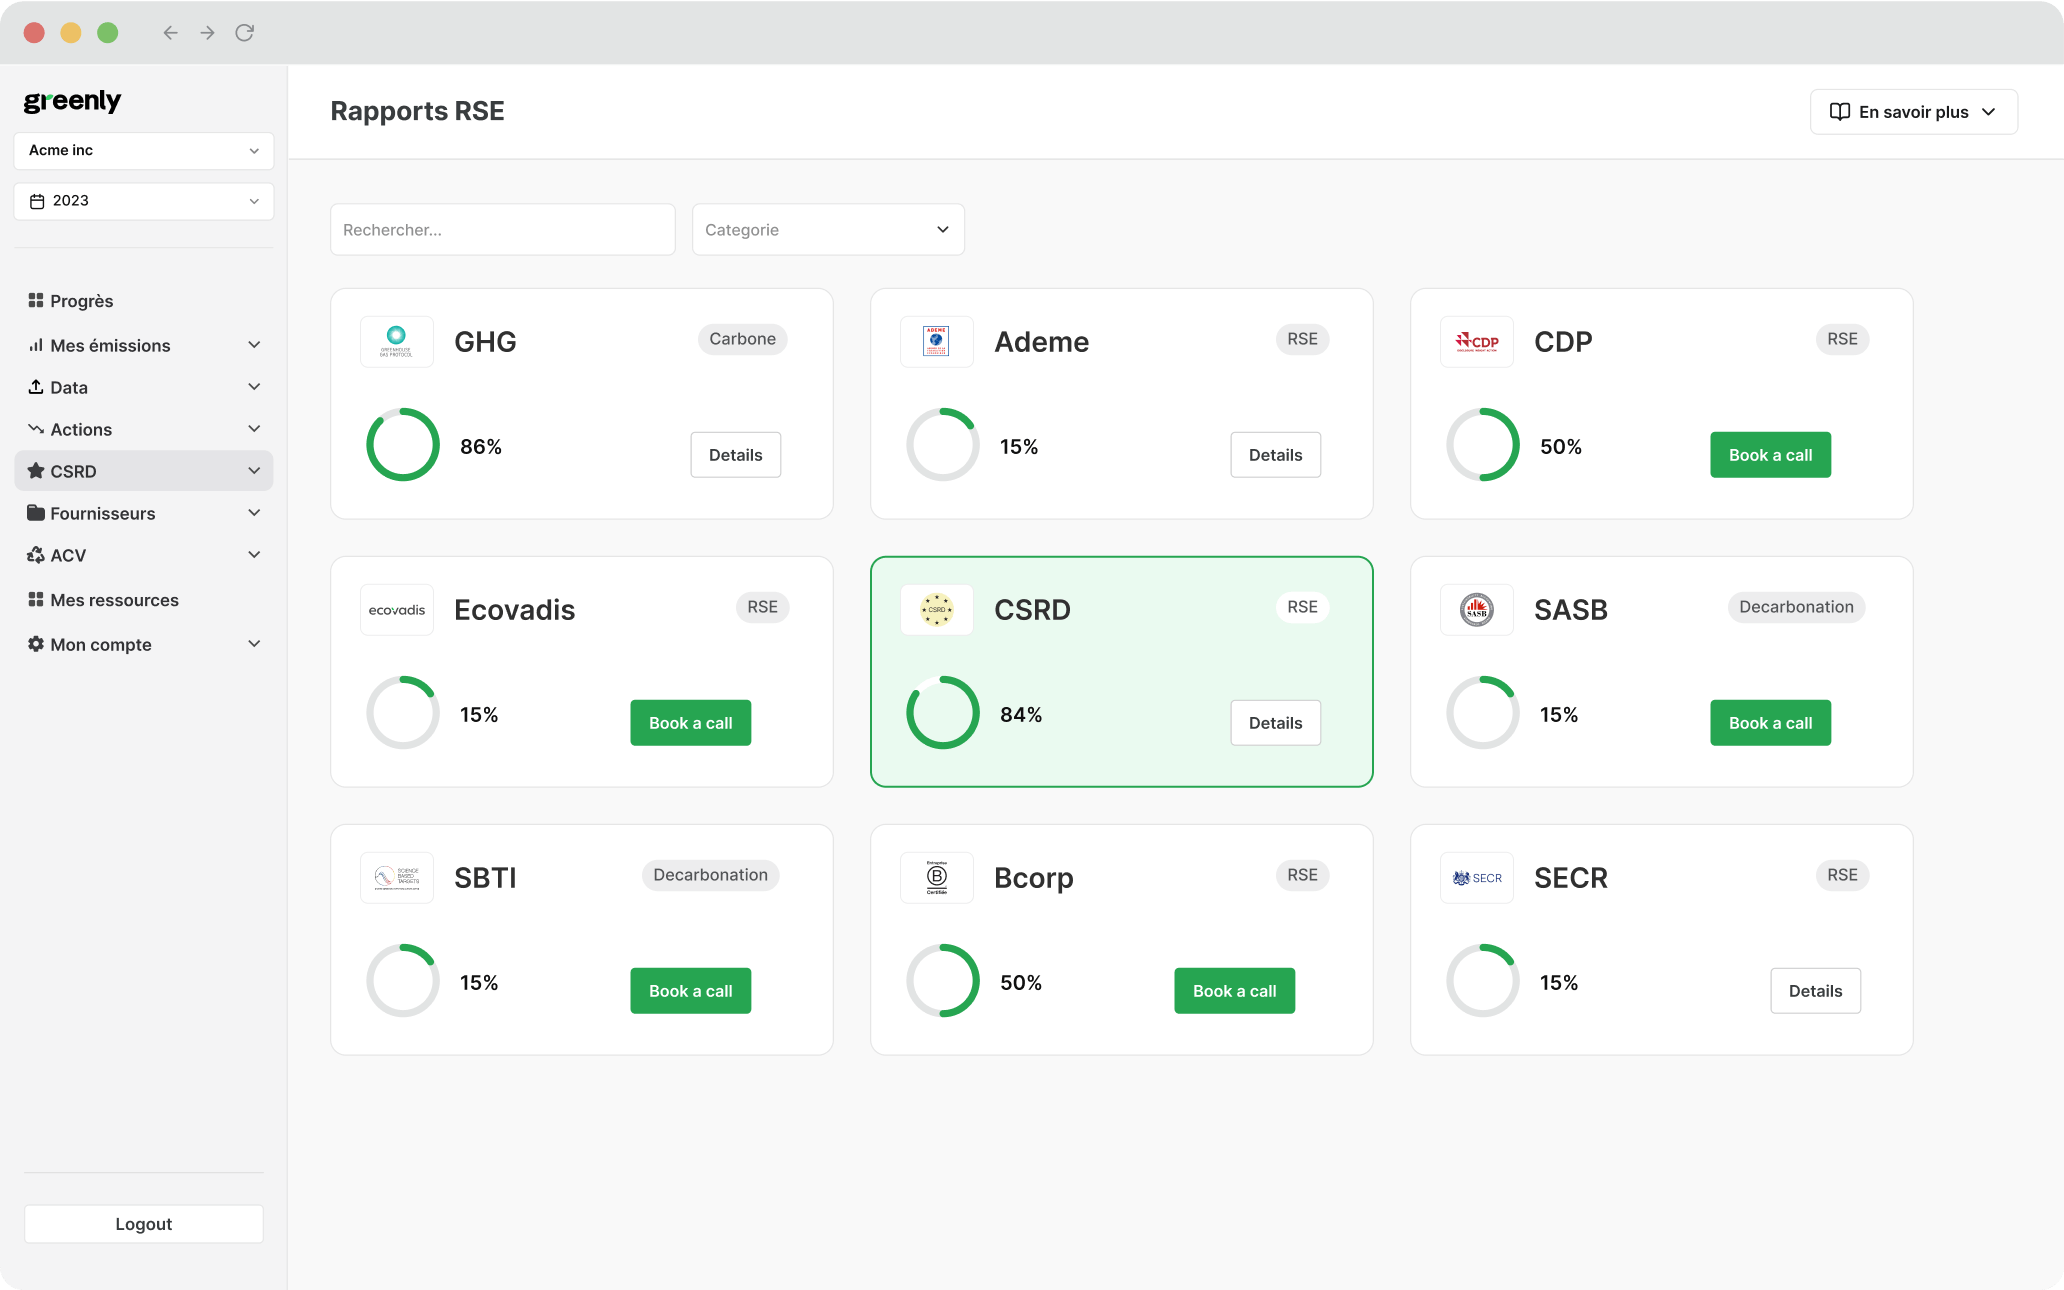
Task: Click the Ademe logo icon
Action: coord(936,342)
